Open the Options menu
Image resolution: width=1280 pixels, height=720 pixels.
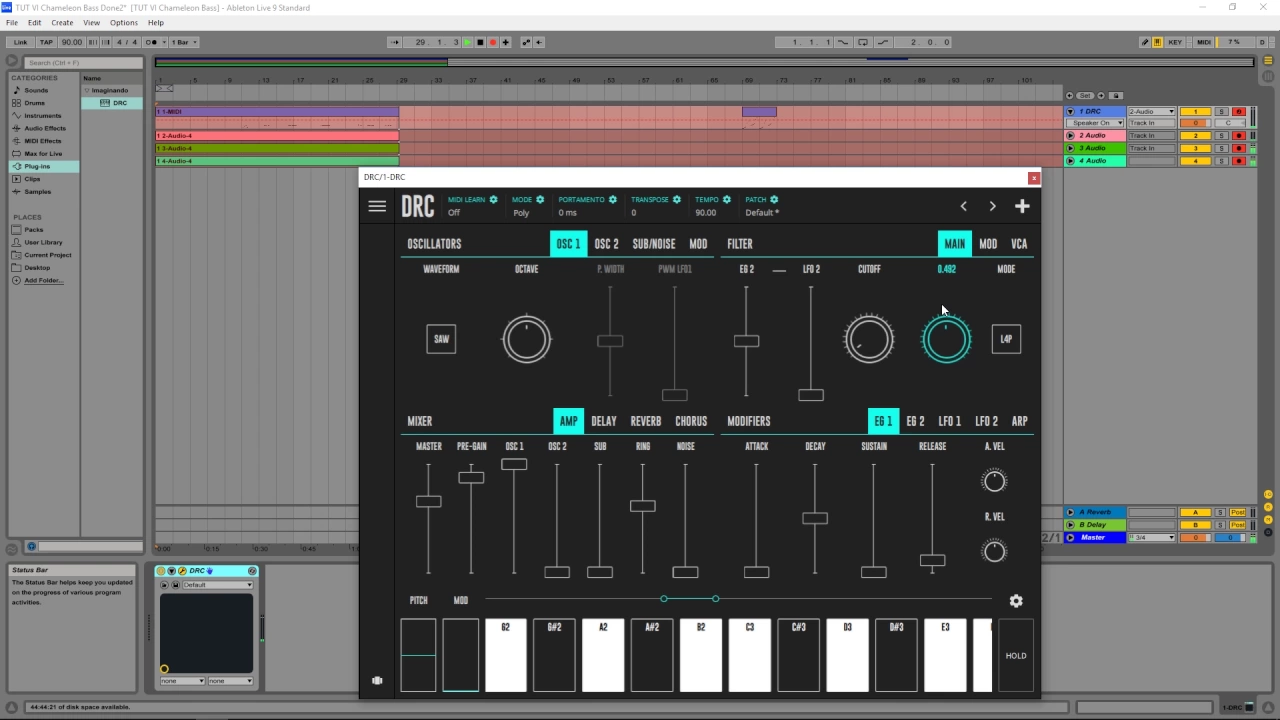point(124,22)
